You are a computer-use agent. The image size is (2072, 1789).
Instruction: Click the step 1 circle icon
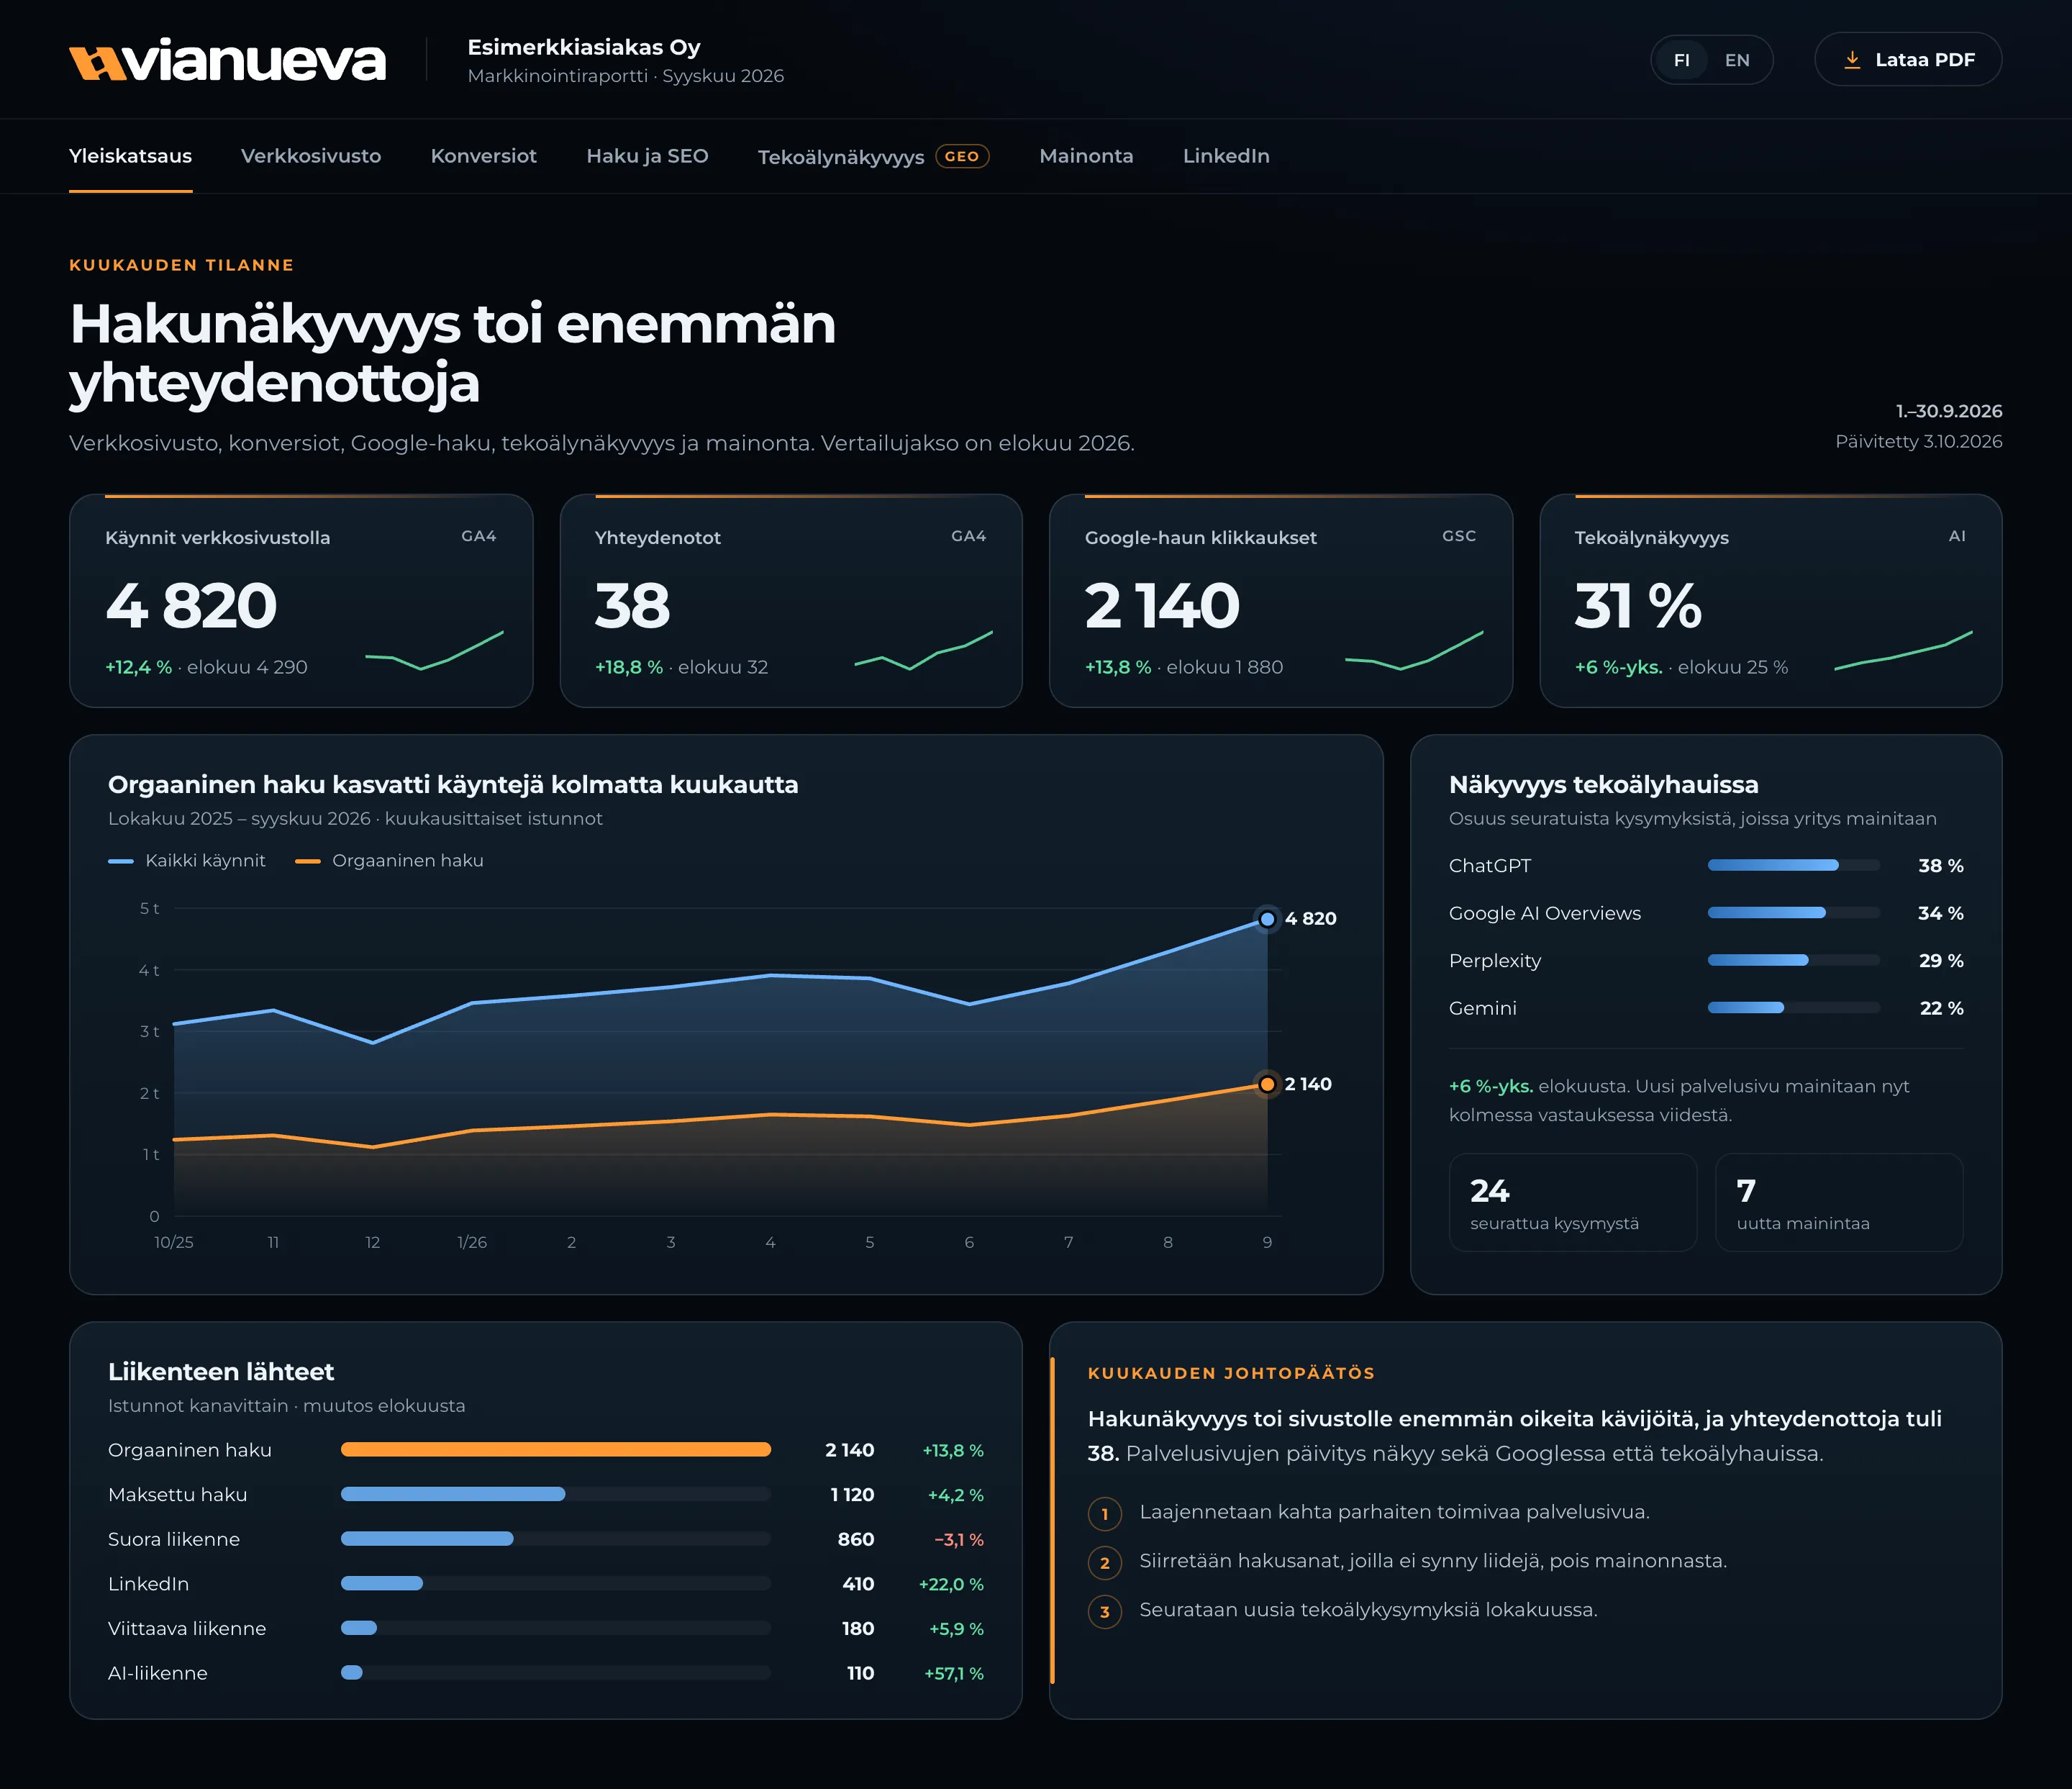coord(1105,1514)
